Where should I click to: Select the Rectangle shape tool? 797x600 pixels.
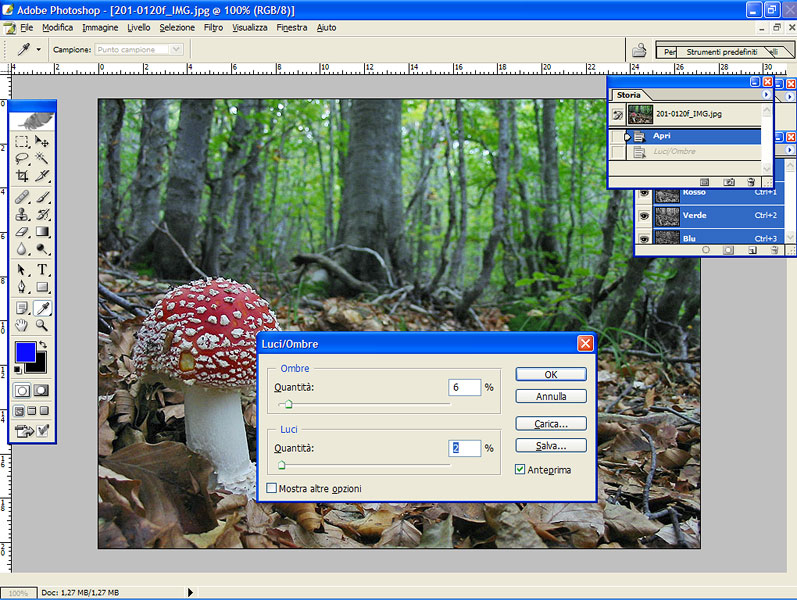click(42, 287)
